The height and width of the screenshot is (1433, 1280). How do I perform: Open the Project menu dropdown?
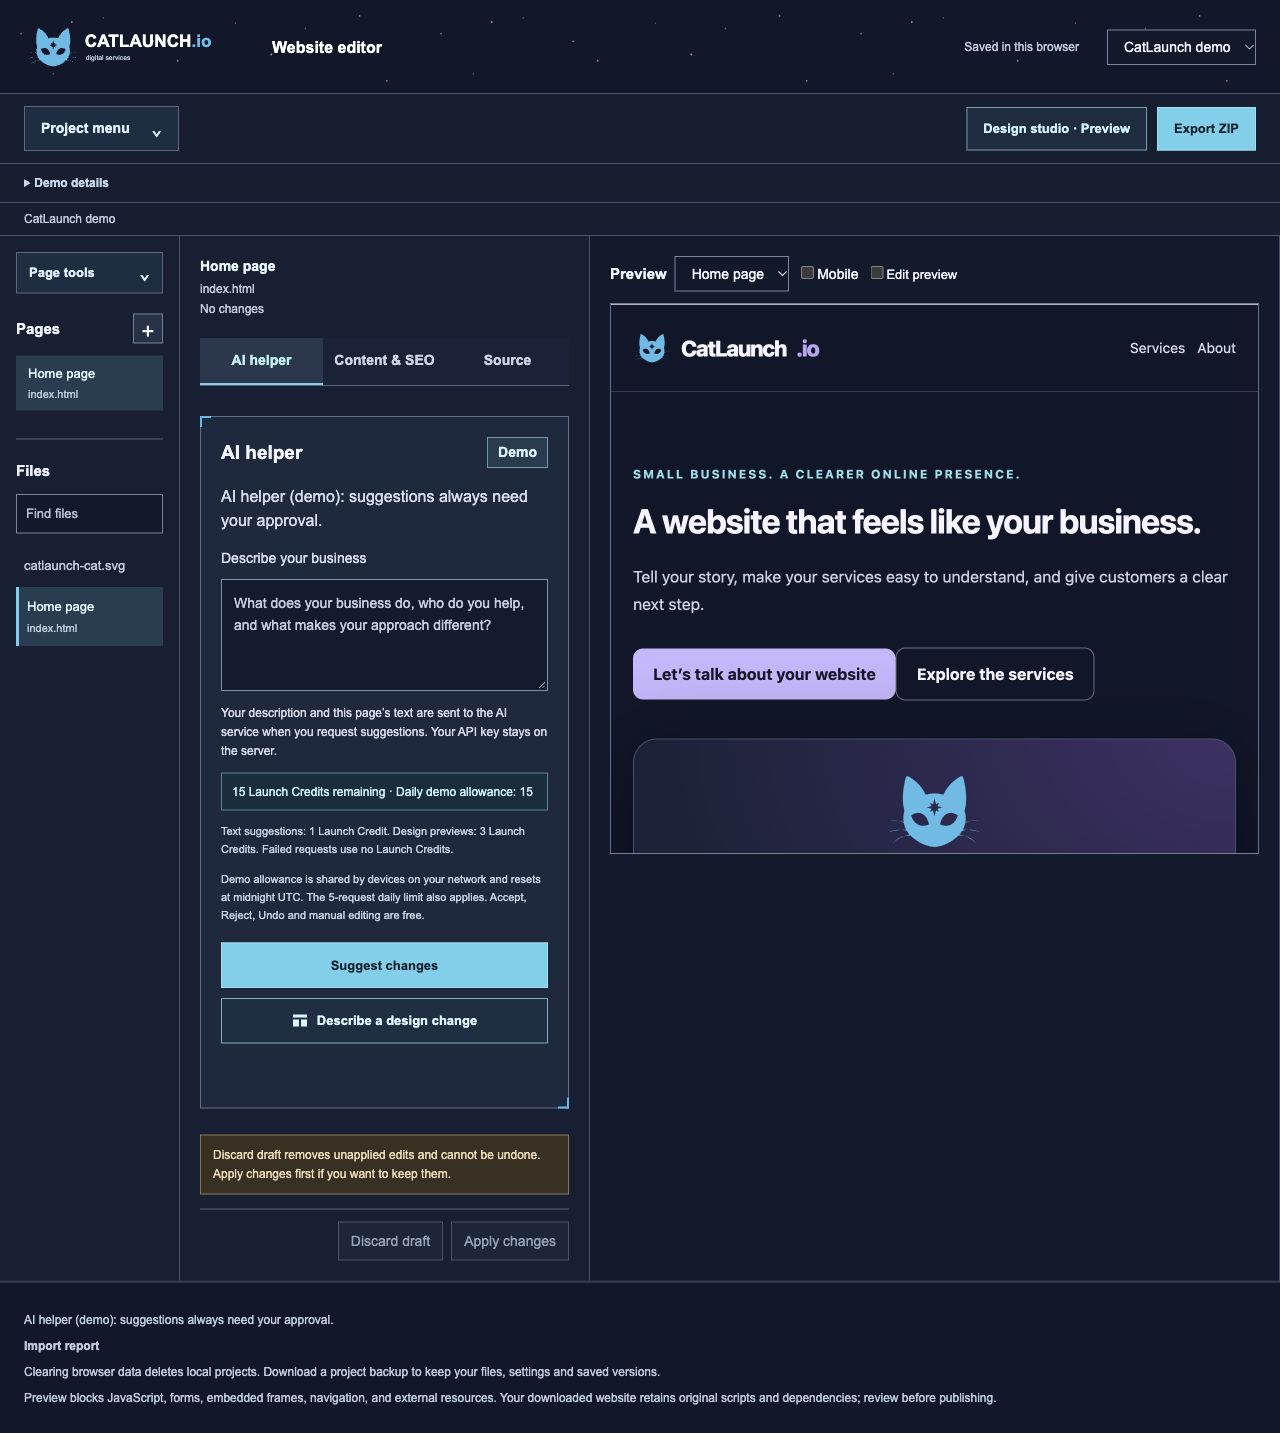(x=101, y=129)
